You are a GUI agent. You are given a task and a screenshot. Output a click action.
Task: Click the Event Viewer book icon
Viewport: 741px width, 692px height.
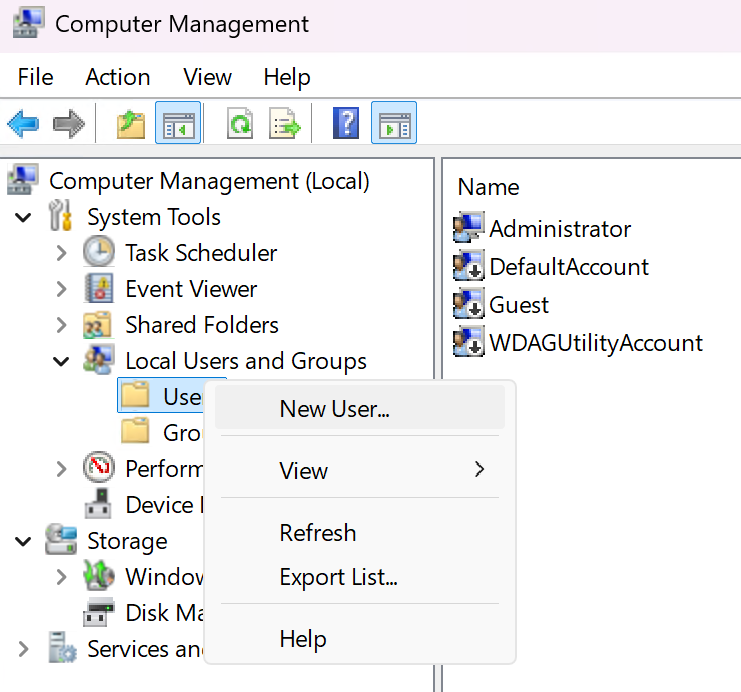click(98, 287)
